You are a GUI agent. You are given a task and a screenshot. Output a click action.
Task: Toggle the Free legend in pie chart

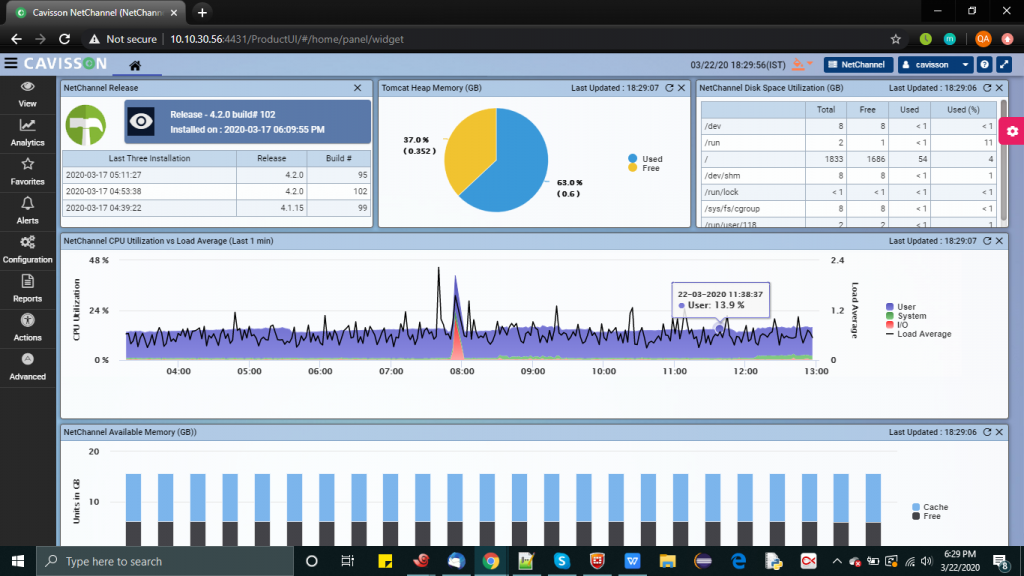(644, 168)
